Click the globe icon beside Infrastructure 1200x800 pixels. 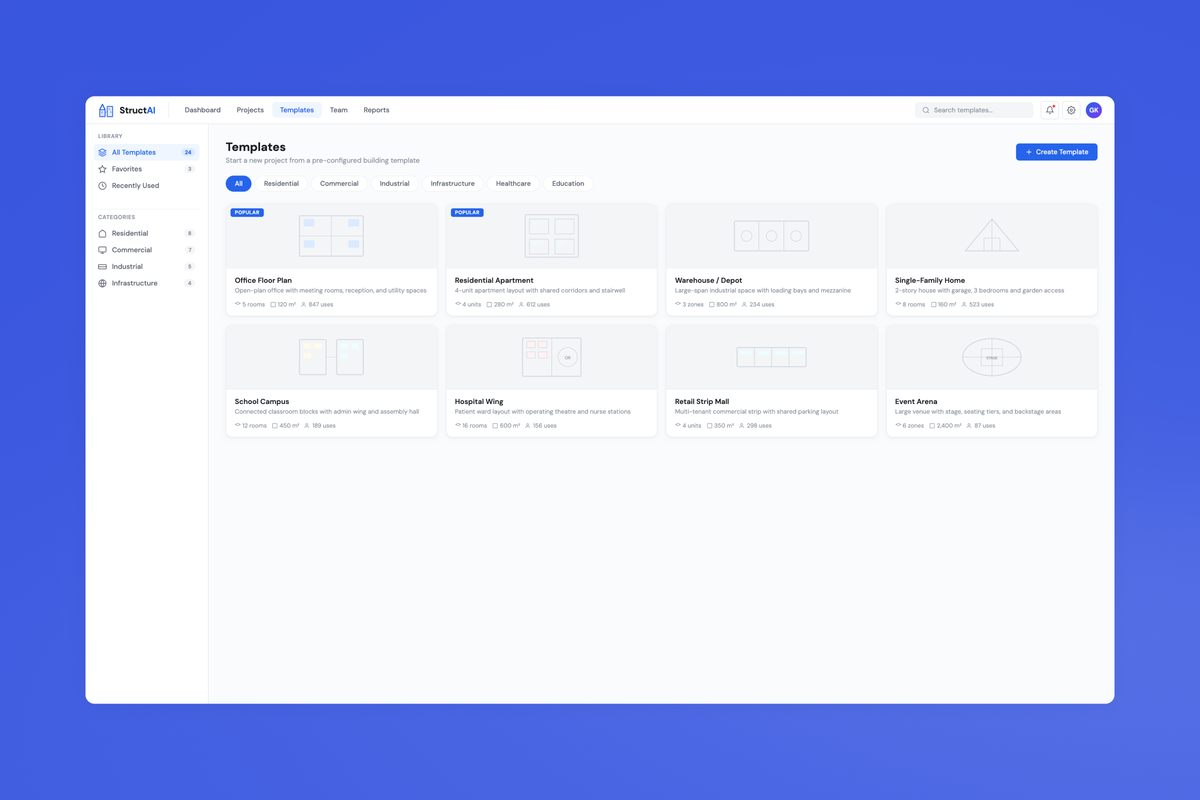[x=103, y=283]
